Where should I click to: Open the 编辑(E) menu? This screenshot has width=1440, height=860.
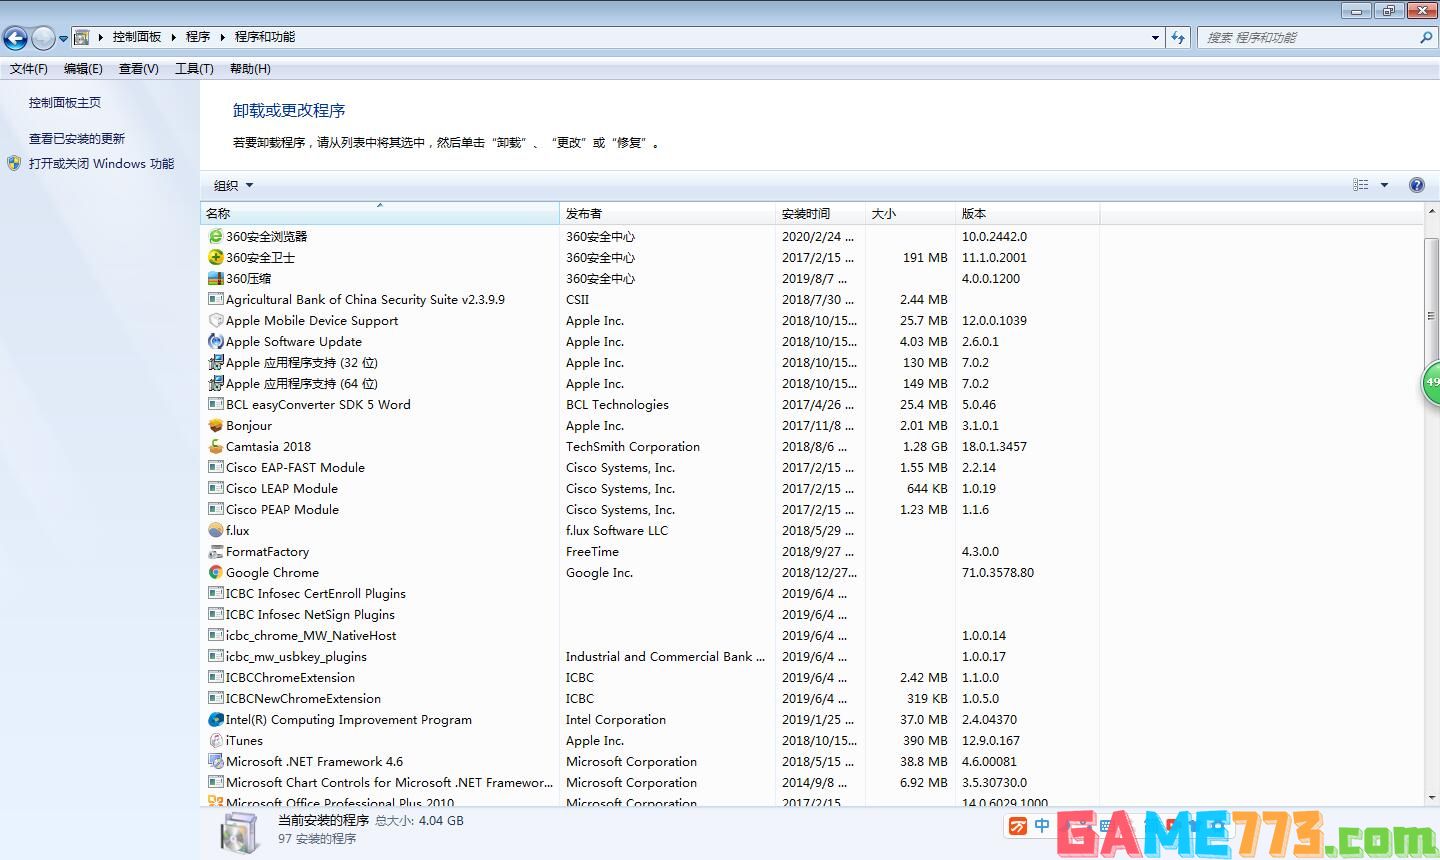pos(83,69)
